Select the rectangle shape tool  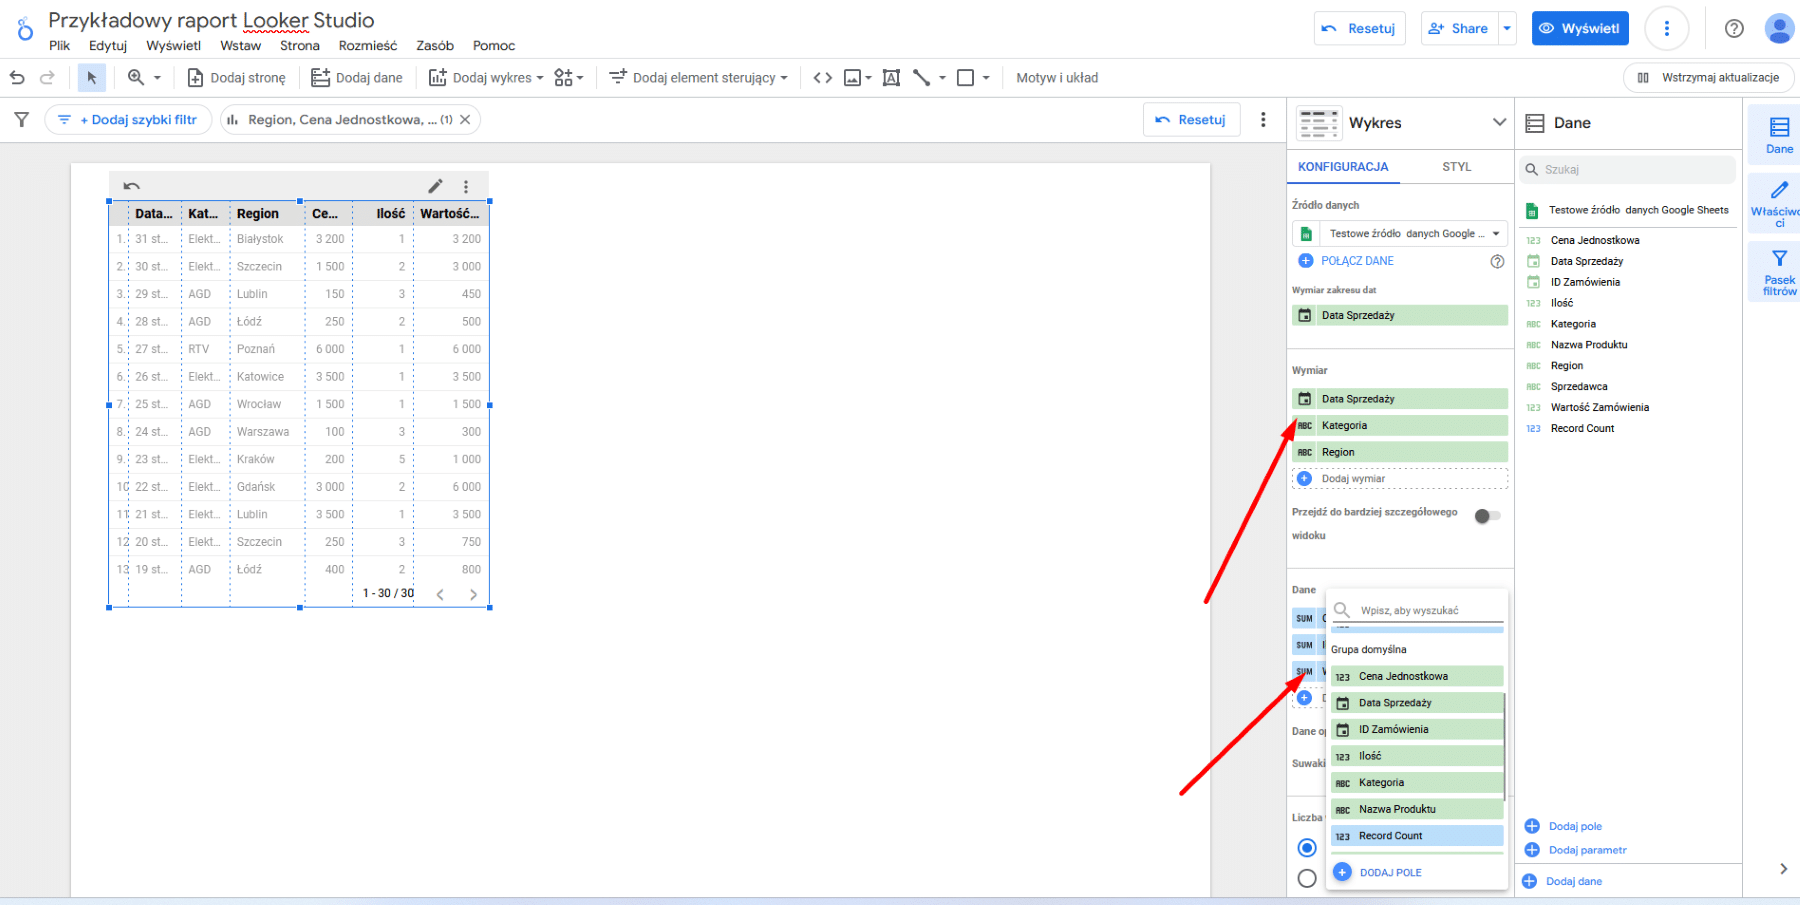(x=966, y=77)
